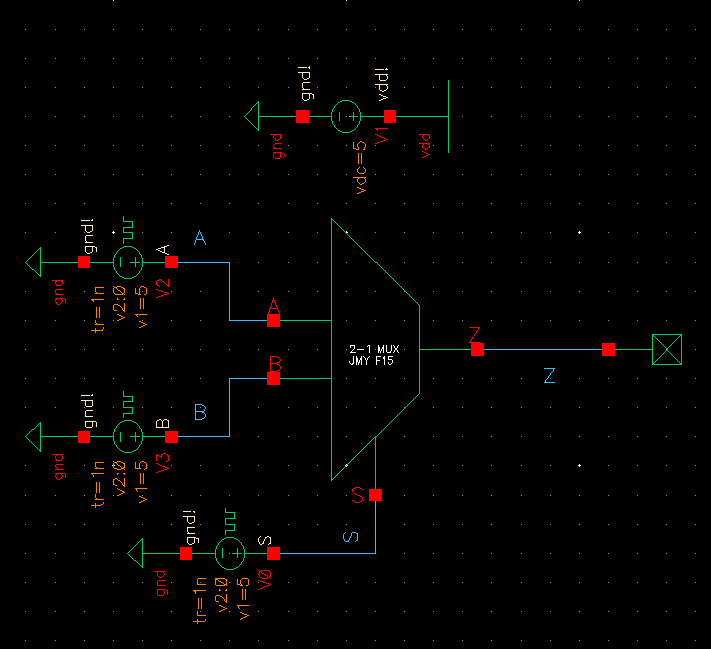Click the red wire node before output pin
The width and height of the screenshot is (711, 649).
tap(608, 349)
